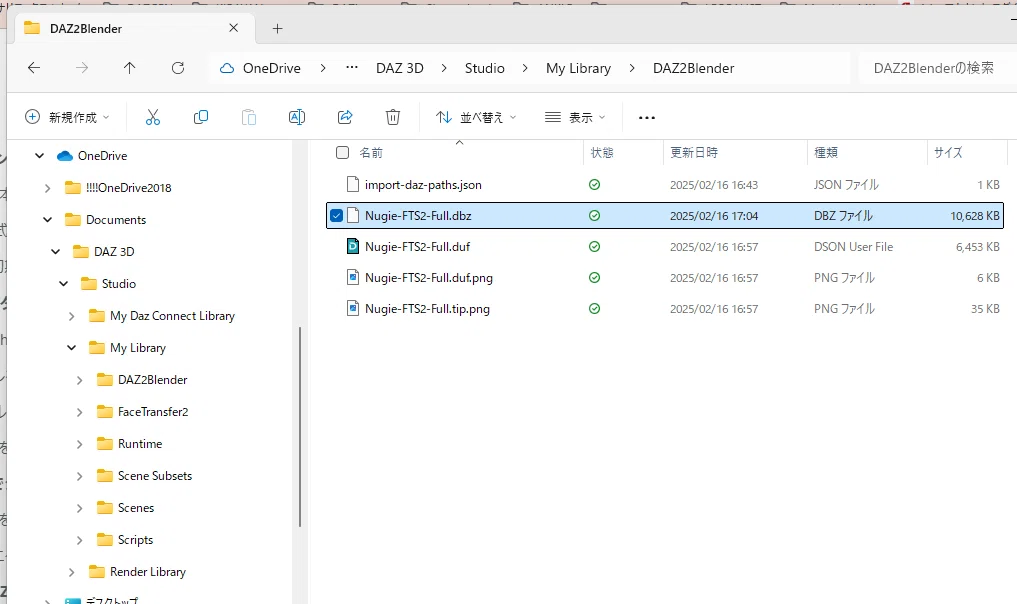
Task: Navigate to My Library in breadcrumb
Action: (x=579, y=68)
